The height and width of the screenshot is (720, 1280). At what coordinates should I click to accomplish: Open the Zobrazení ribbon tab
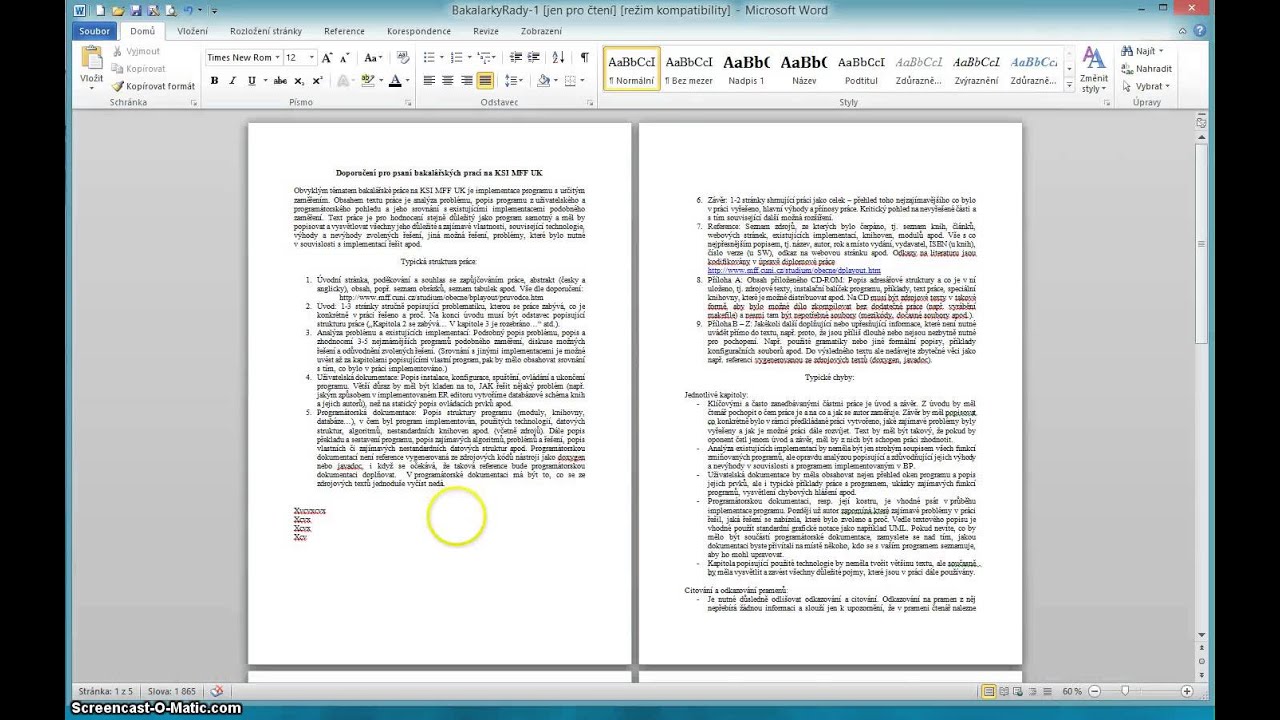click(541, 31)
